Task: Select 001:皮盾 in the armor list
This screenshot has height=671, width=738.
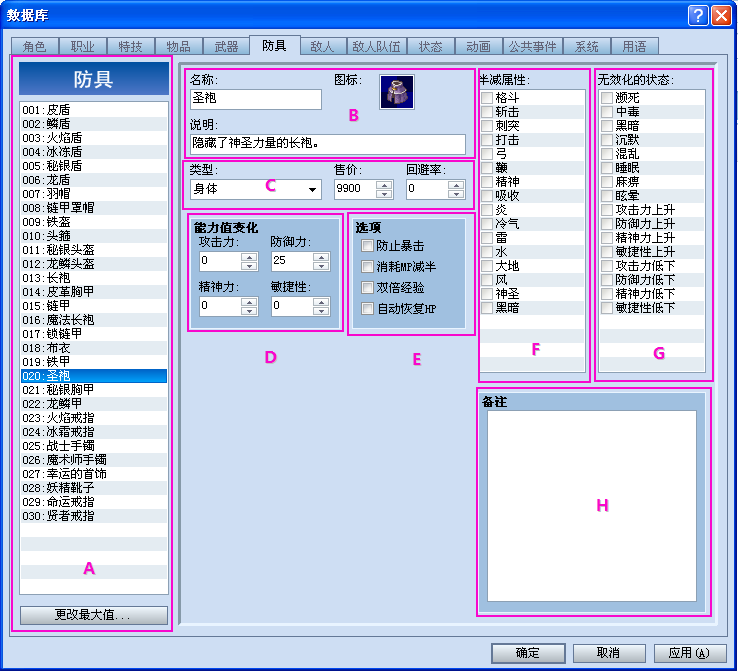Action: [94, 110]
